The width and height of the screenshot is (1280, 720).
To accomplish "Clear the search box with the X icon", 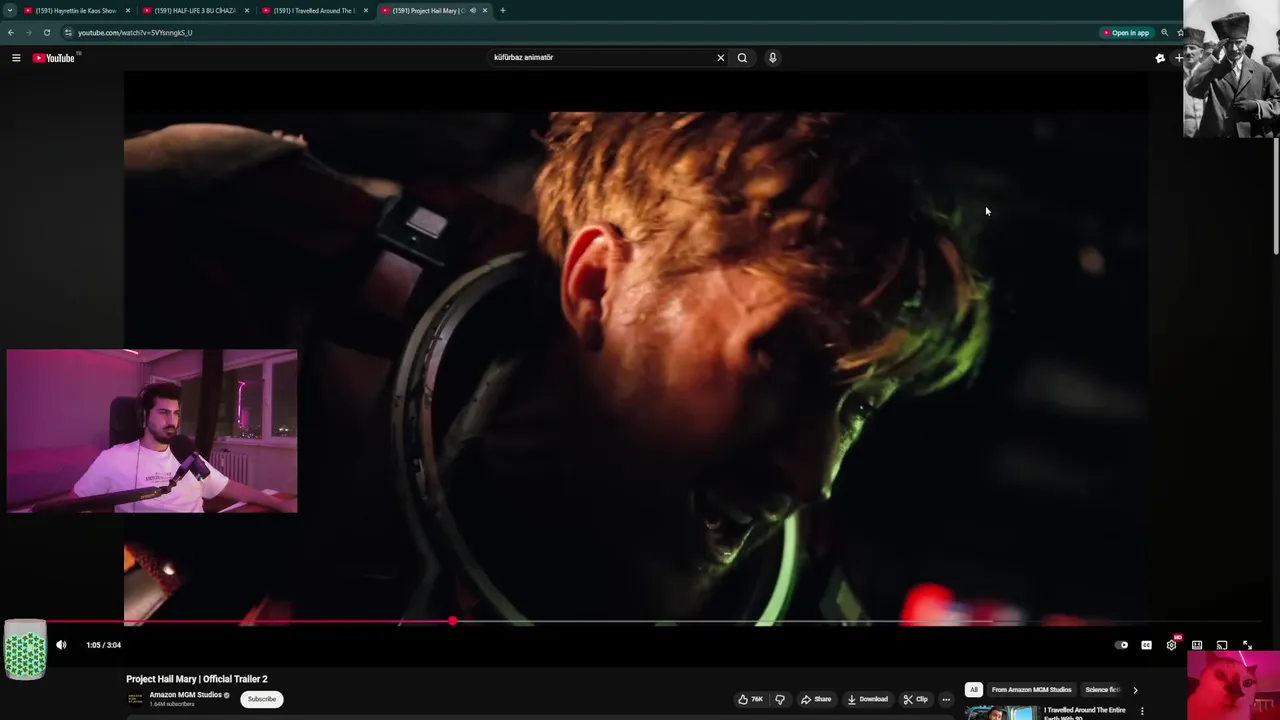I will click(720, 58).
